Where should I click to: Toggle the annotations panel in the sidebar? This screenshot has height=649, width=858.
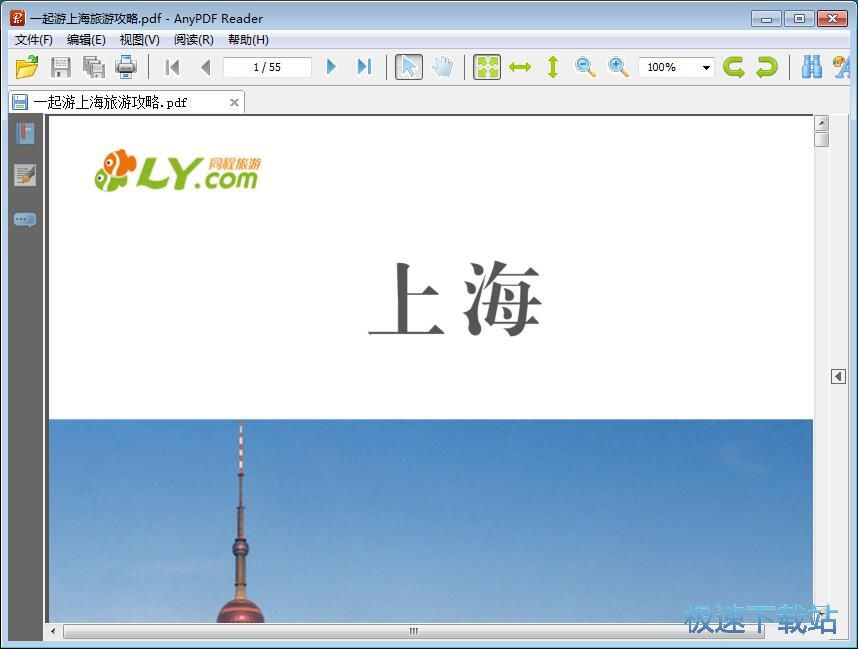point(25,174)
